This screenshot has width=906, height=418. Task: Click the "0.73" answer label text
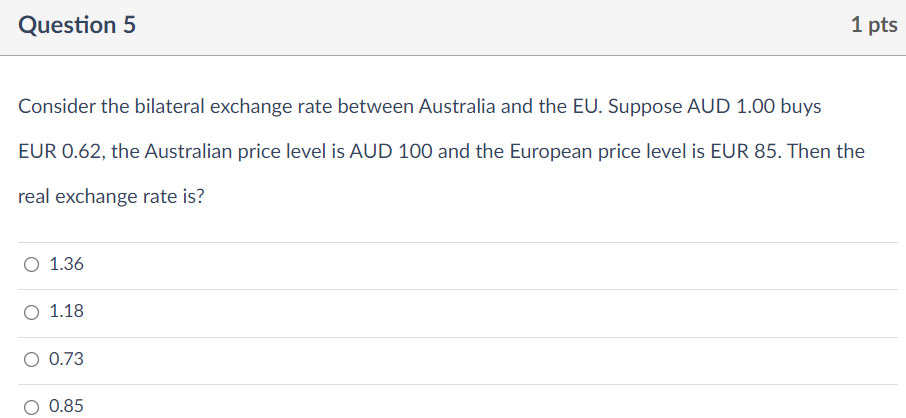point(66,359)
